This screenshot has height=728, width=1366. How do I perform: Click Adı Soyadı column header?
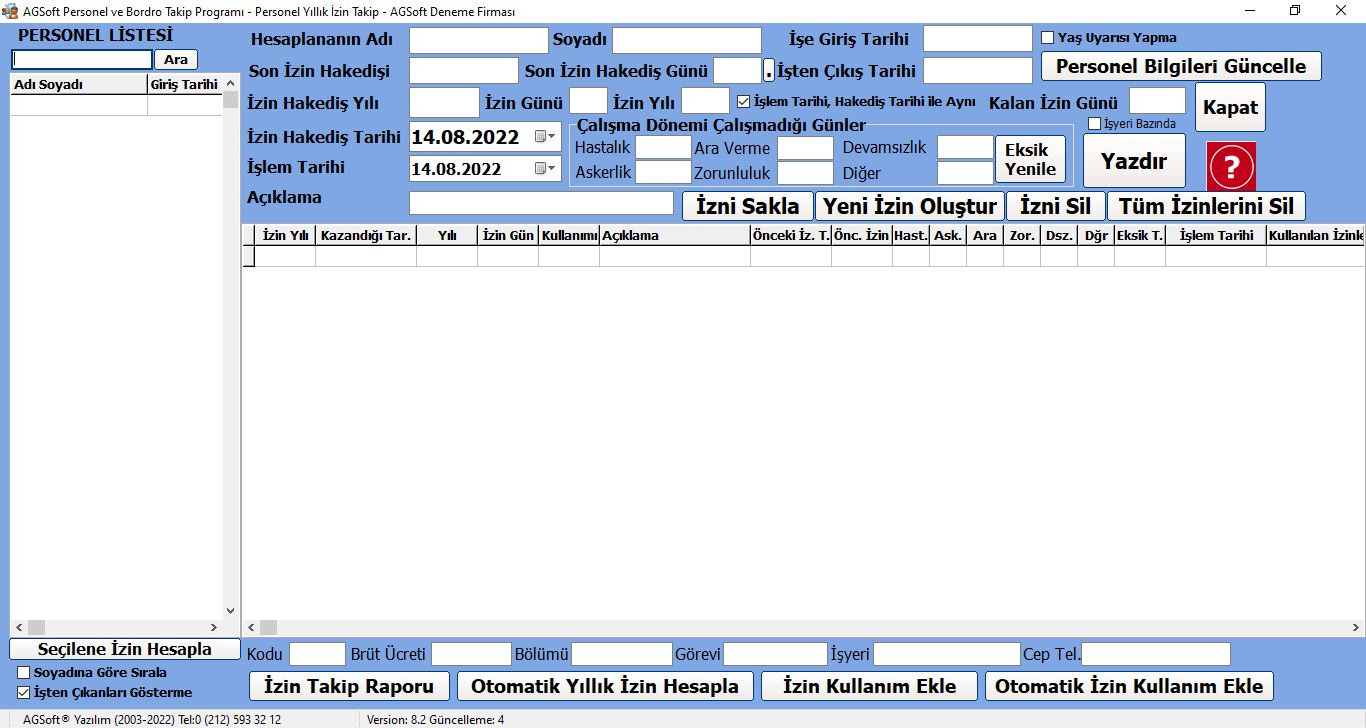pyautogui.click(x=79, y=85)
